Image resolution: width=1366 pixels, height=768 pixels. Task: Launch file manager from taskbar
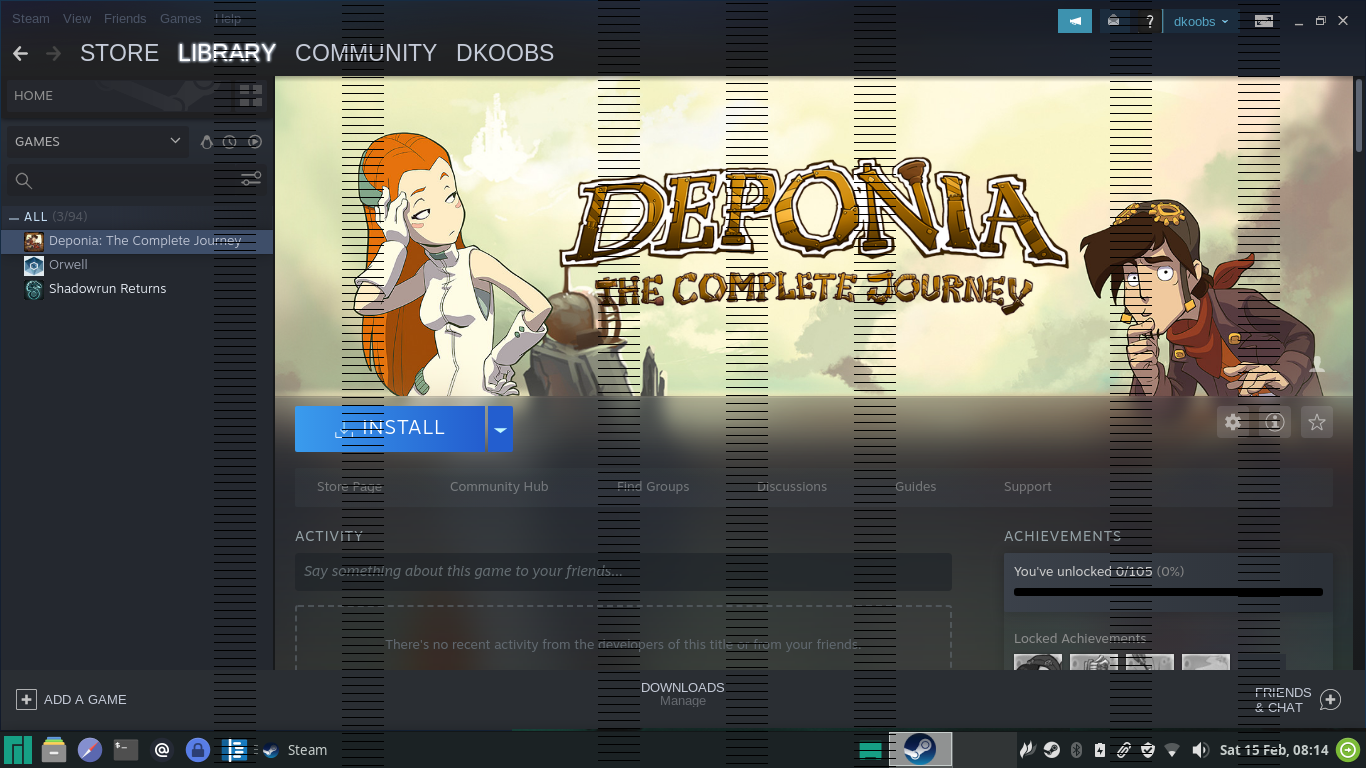pos(54,750)
